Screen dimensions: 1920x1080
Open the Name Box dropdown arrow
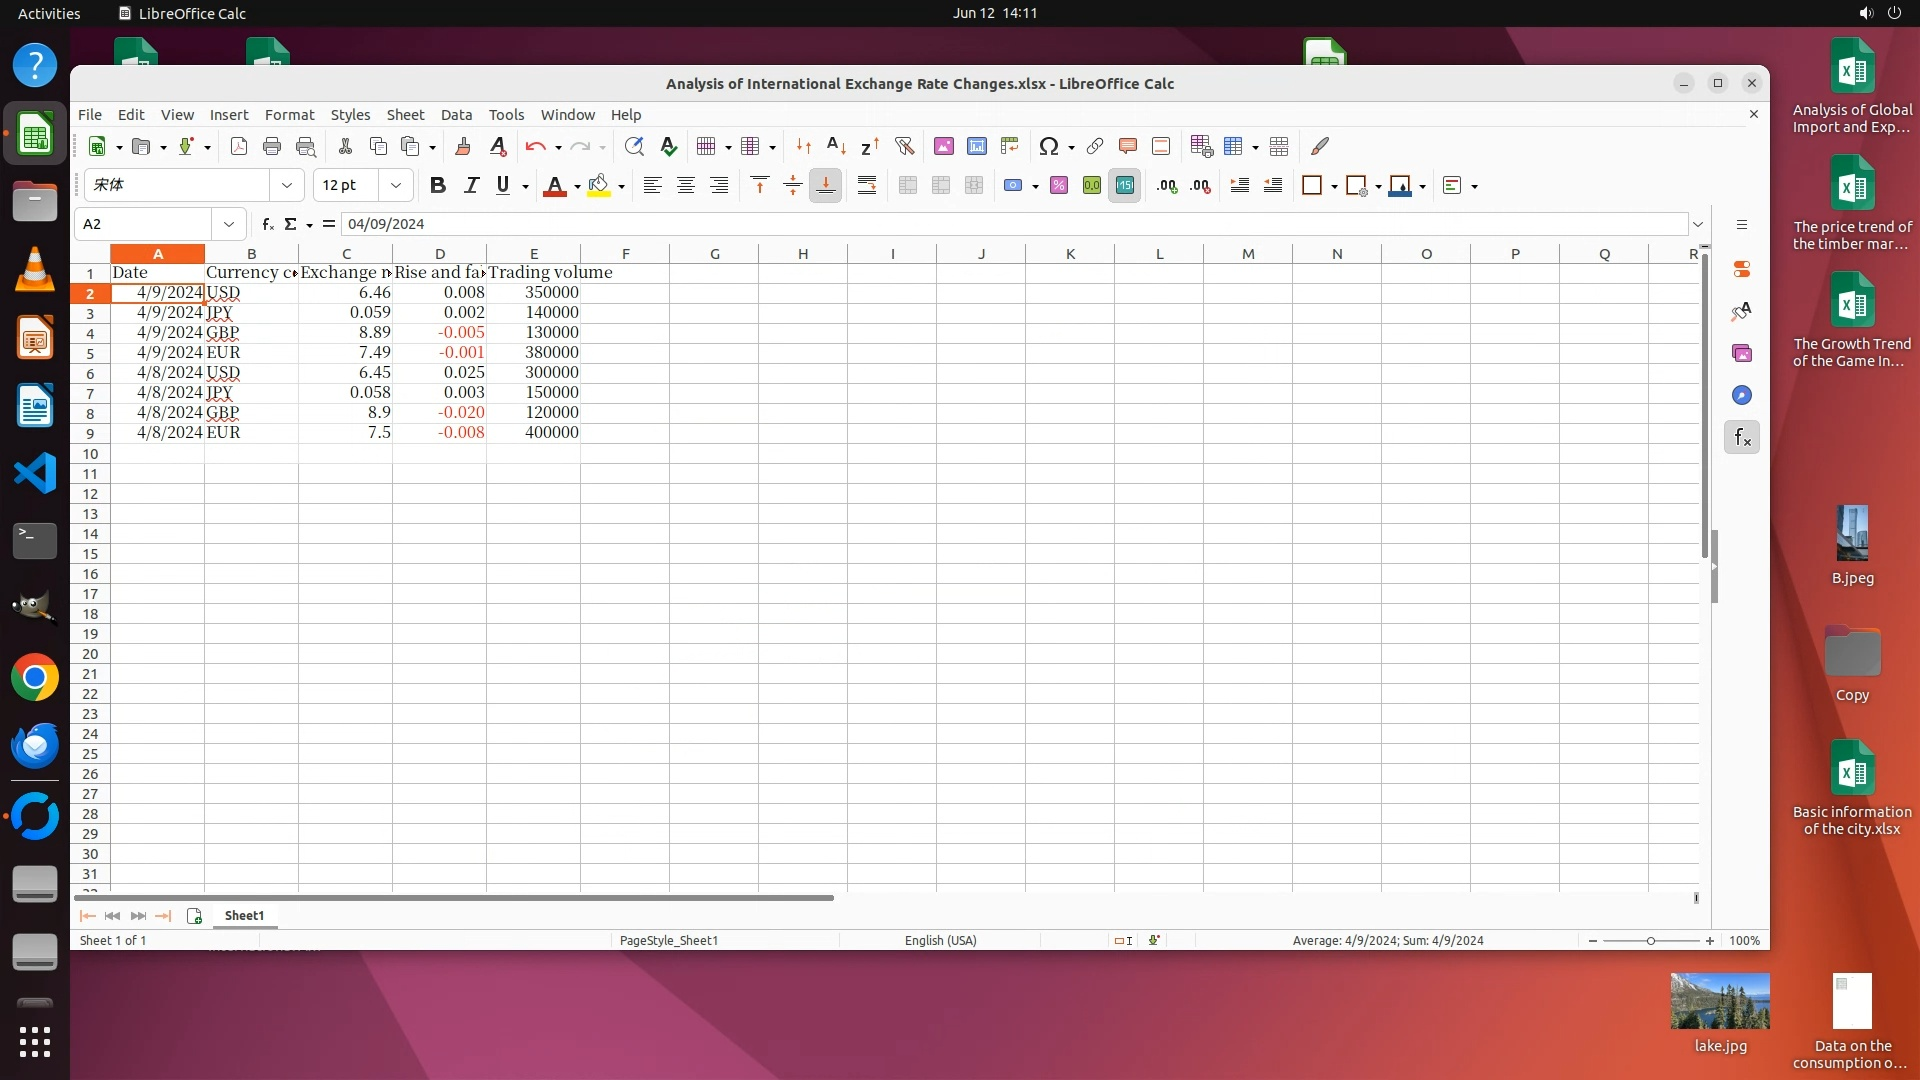(229, 224)
